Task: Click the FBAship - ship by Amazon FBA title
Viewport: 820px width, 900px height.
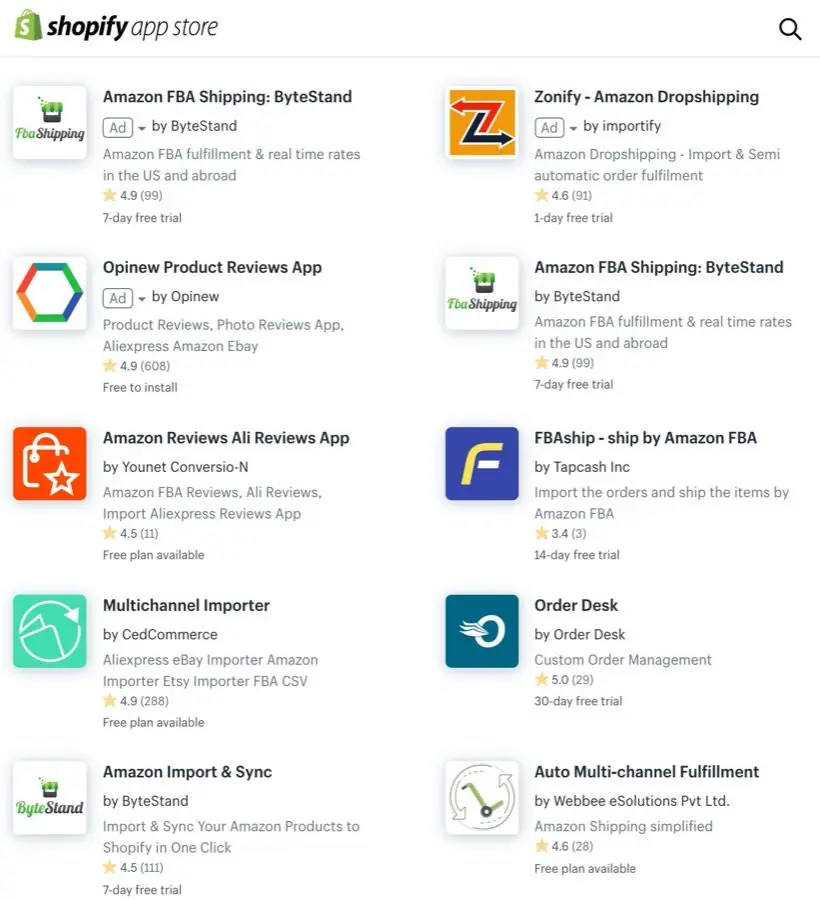Action: (645, 437)
